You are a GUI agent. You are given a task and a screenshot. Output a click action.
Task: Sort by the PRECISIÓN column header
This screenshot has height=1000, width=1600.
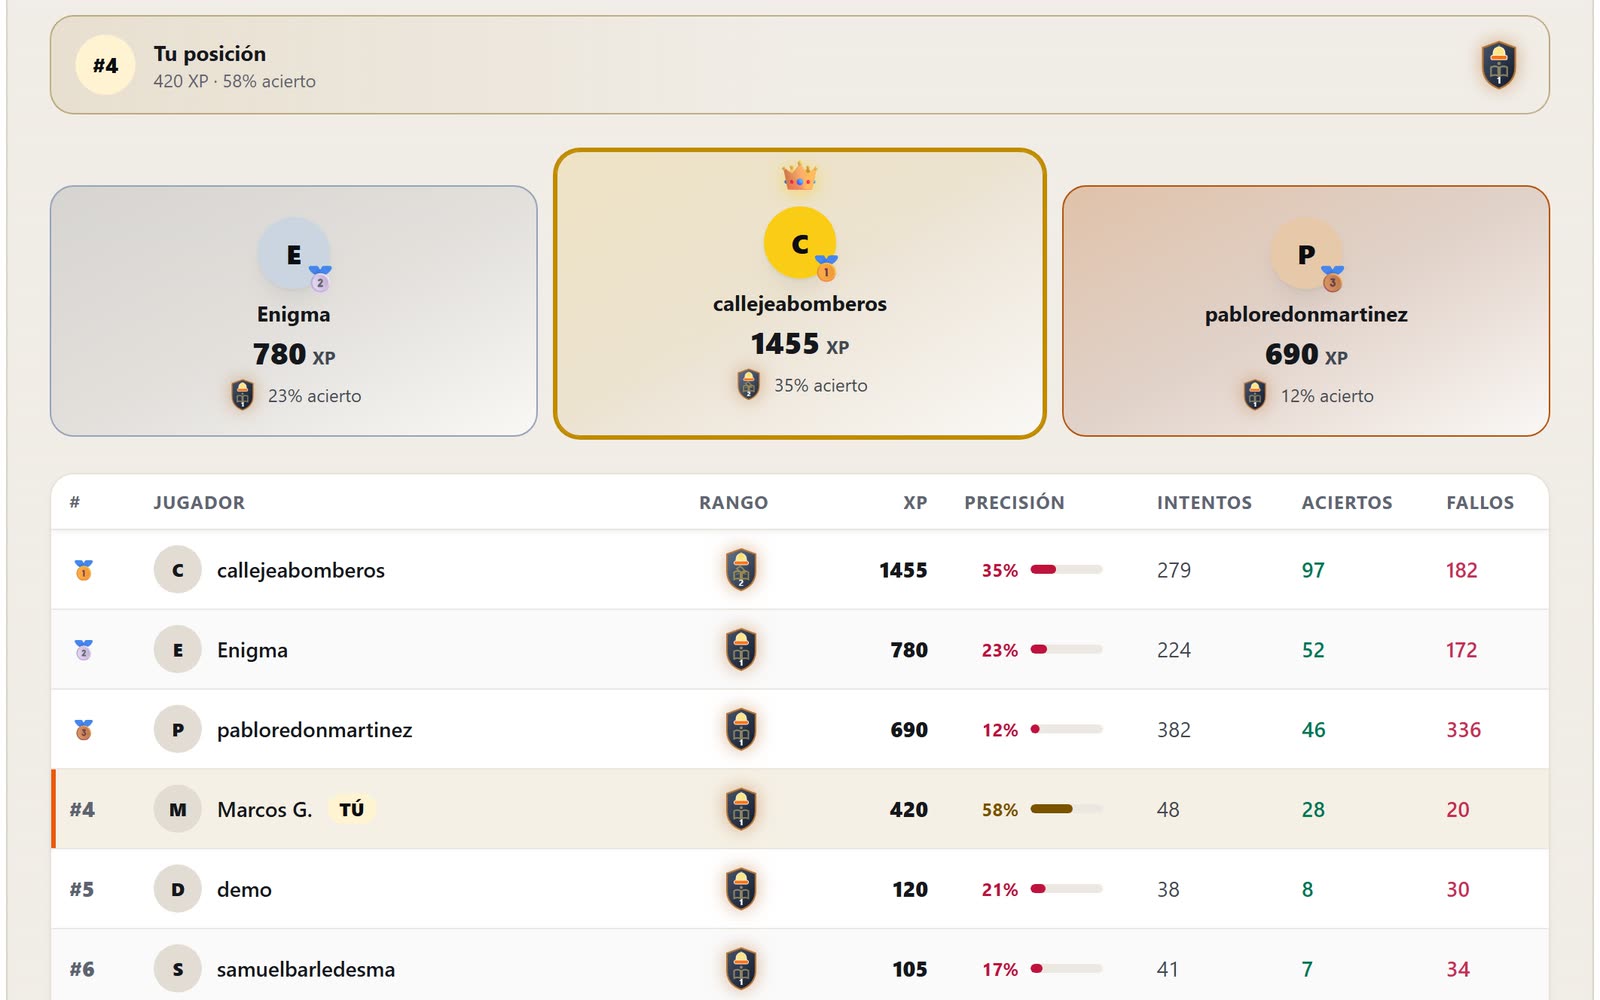pos(1014,503)
